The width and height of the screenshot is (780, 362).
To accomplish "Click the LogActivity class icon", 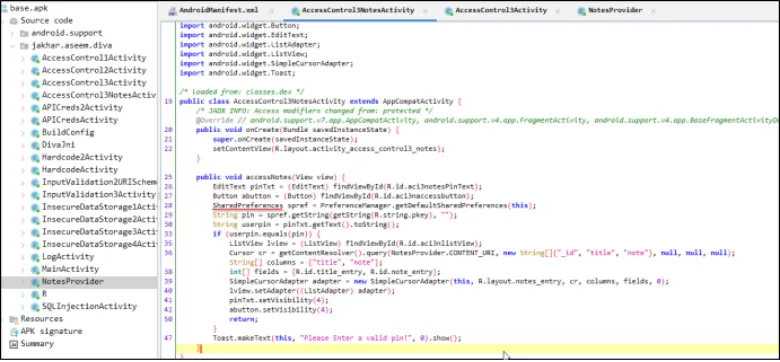I will click(x=35, y=257).
